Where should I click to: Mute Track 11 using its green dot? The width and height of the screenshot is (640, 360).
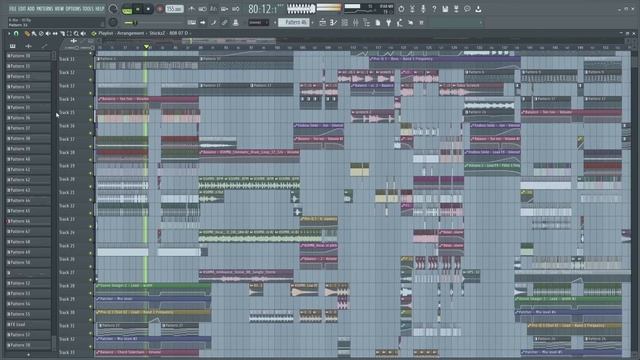91,67
